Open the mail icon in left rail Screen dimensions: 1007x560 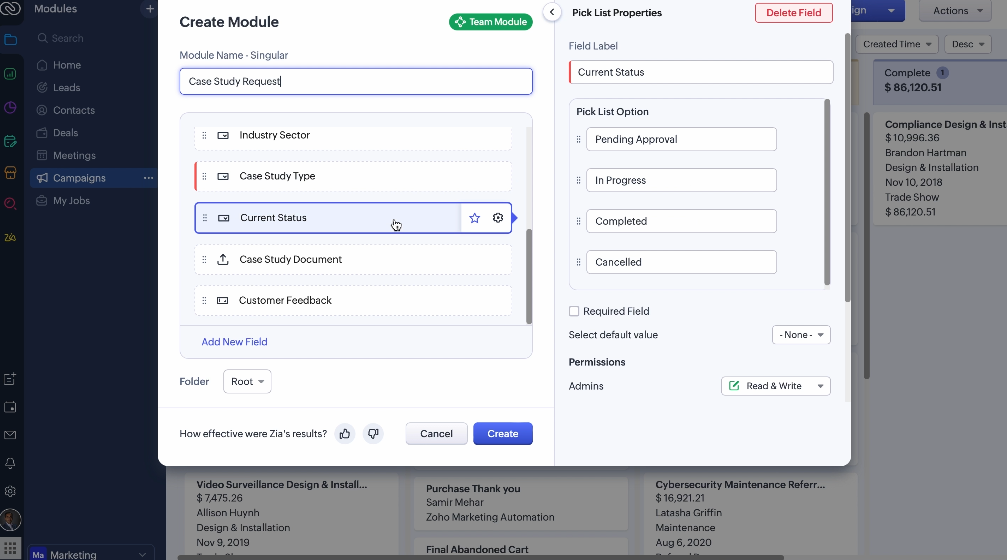[x=10, y=435]
